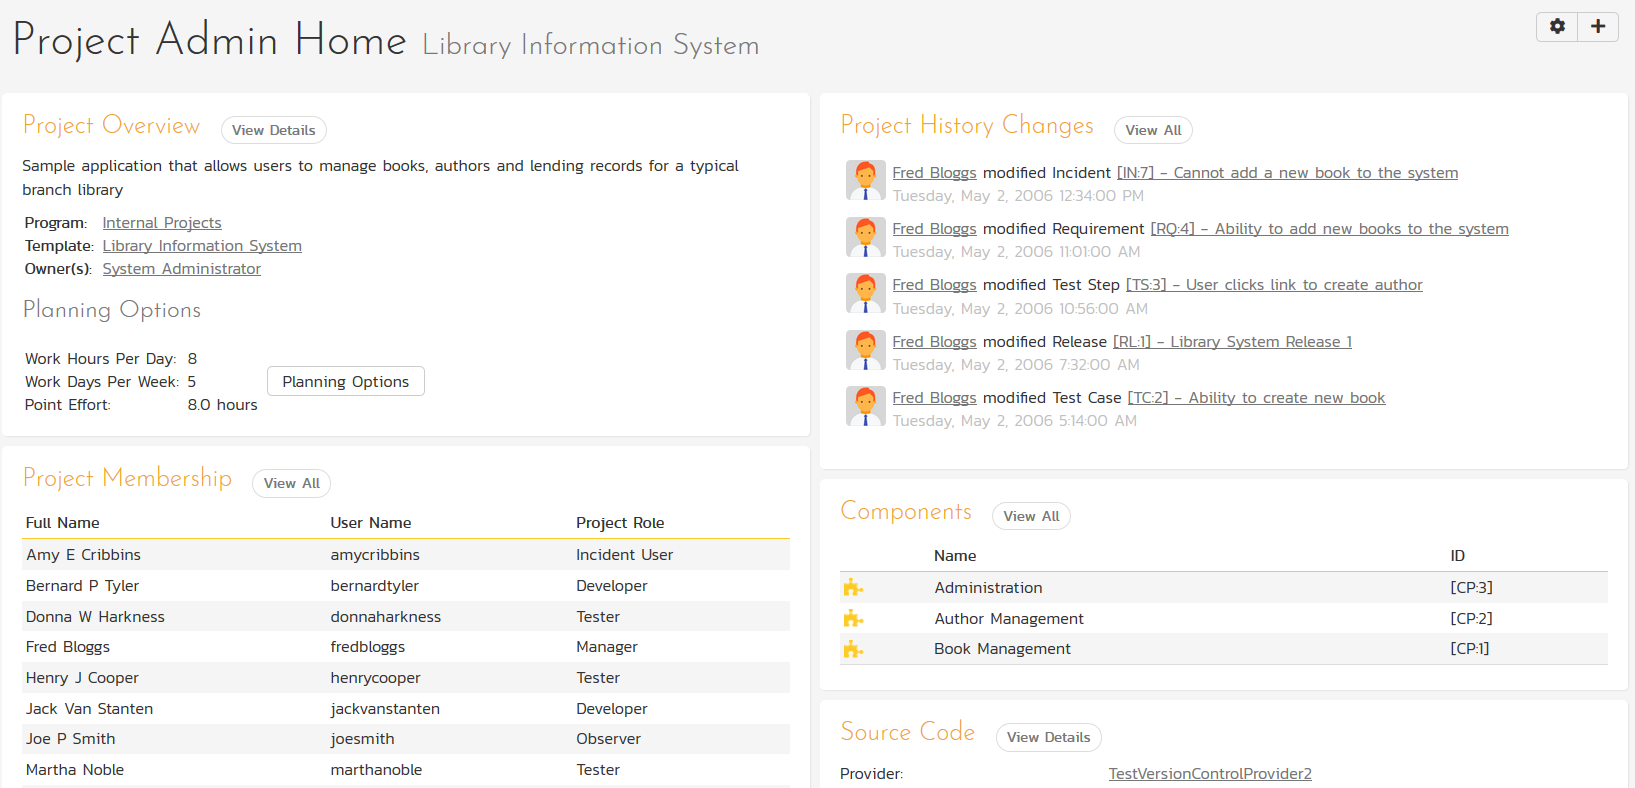Viewport: 1635px width, 788px height.
Task: Open Source Code View Details
Action: [1048, 737]
